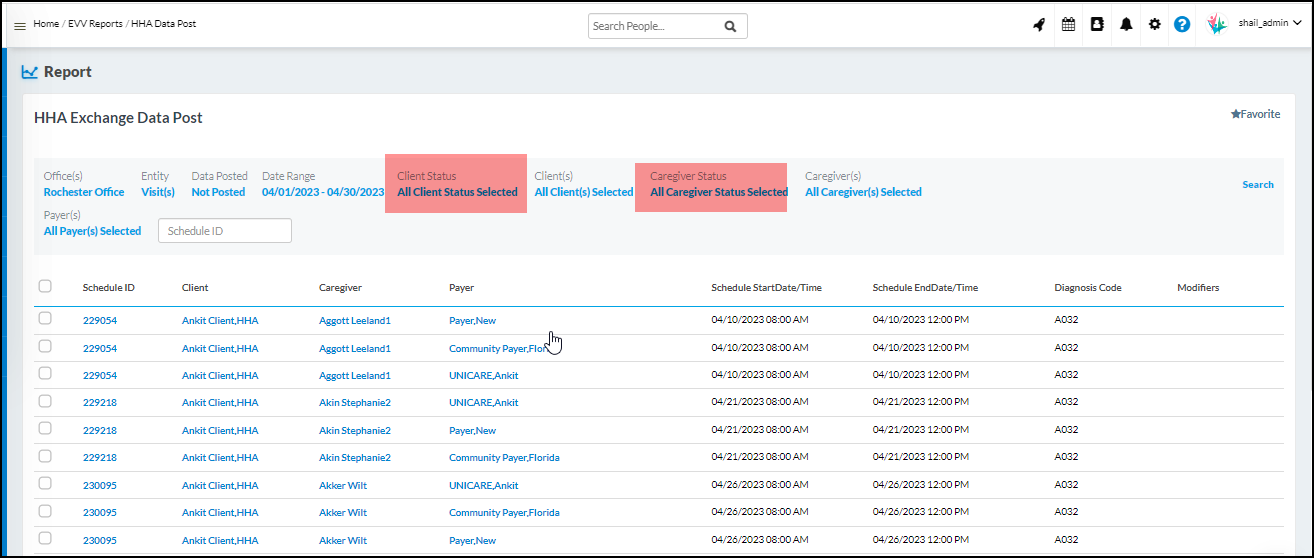Check the first row for schedule 229054
The width and height of the screenshot is (1314, 558).
45,319
